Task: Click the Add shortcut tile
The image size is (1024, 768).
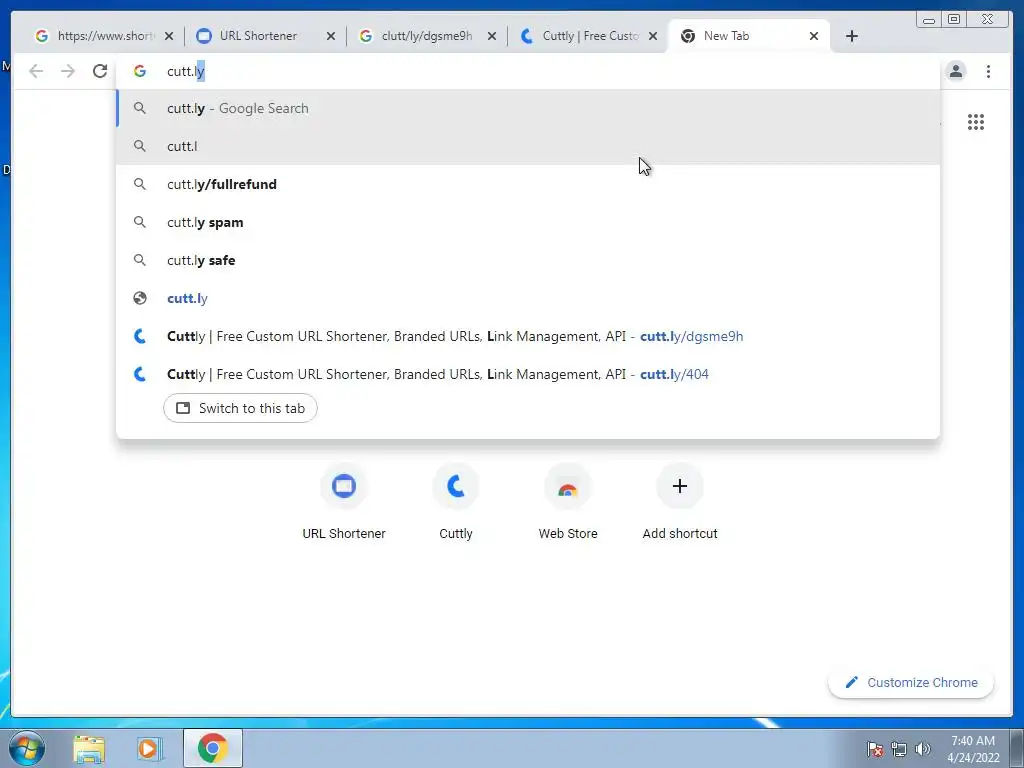Action: (x=680, y=503)
